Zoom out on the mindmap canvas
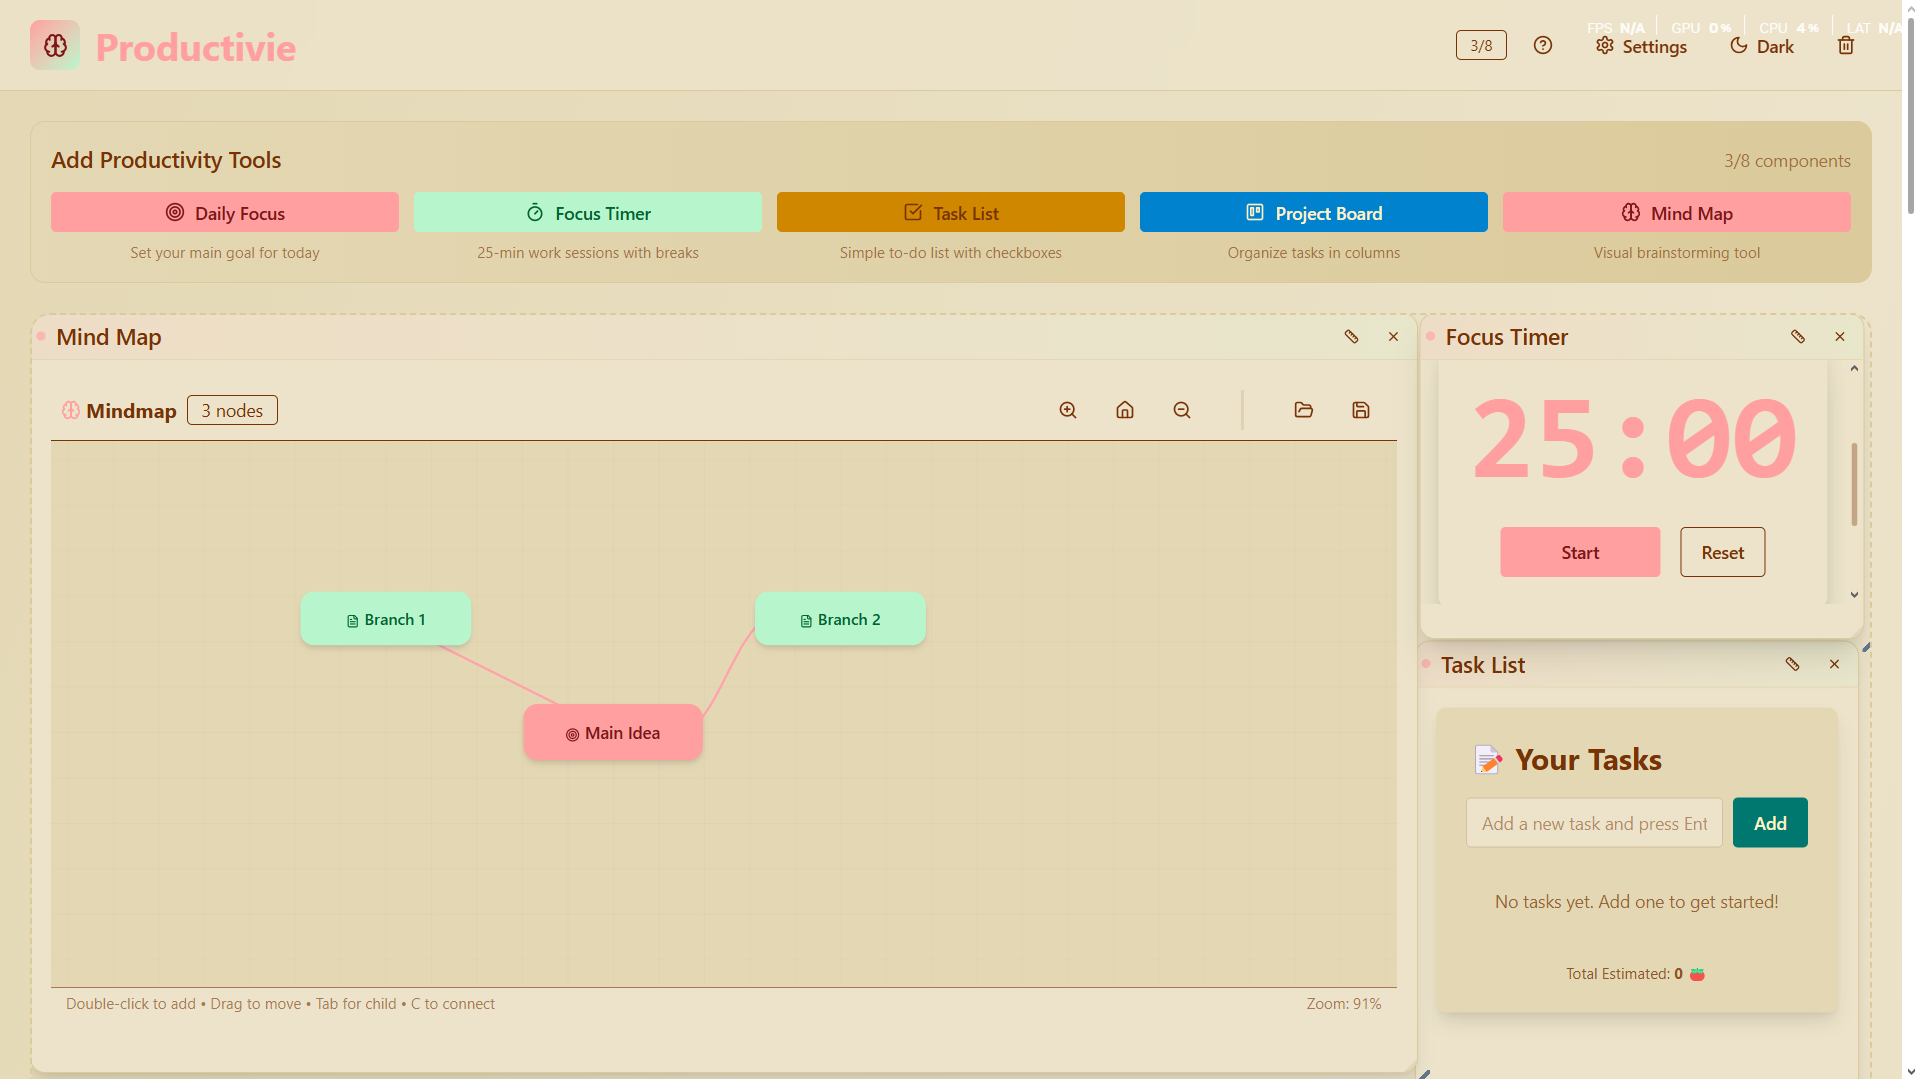 (1182, 410)
